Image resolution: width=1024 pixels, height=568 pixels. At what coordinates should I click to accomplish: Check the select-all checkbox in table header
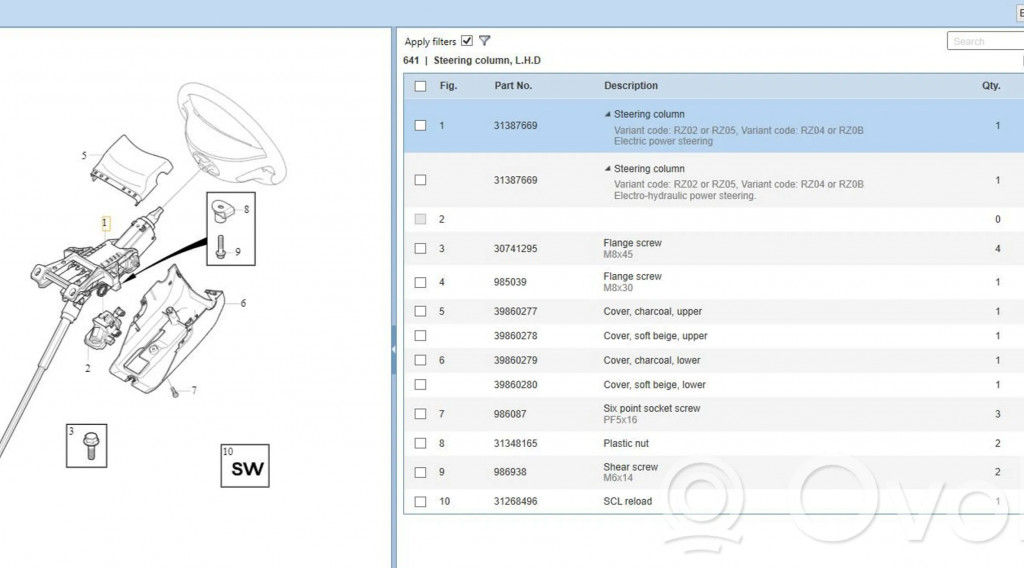420,86
